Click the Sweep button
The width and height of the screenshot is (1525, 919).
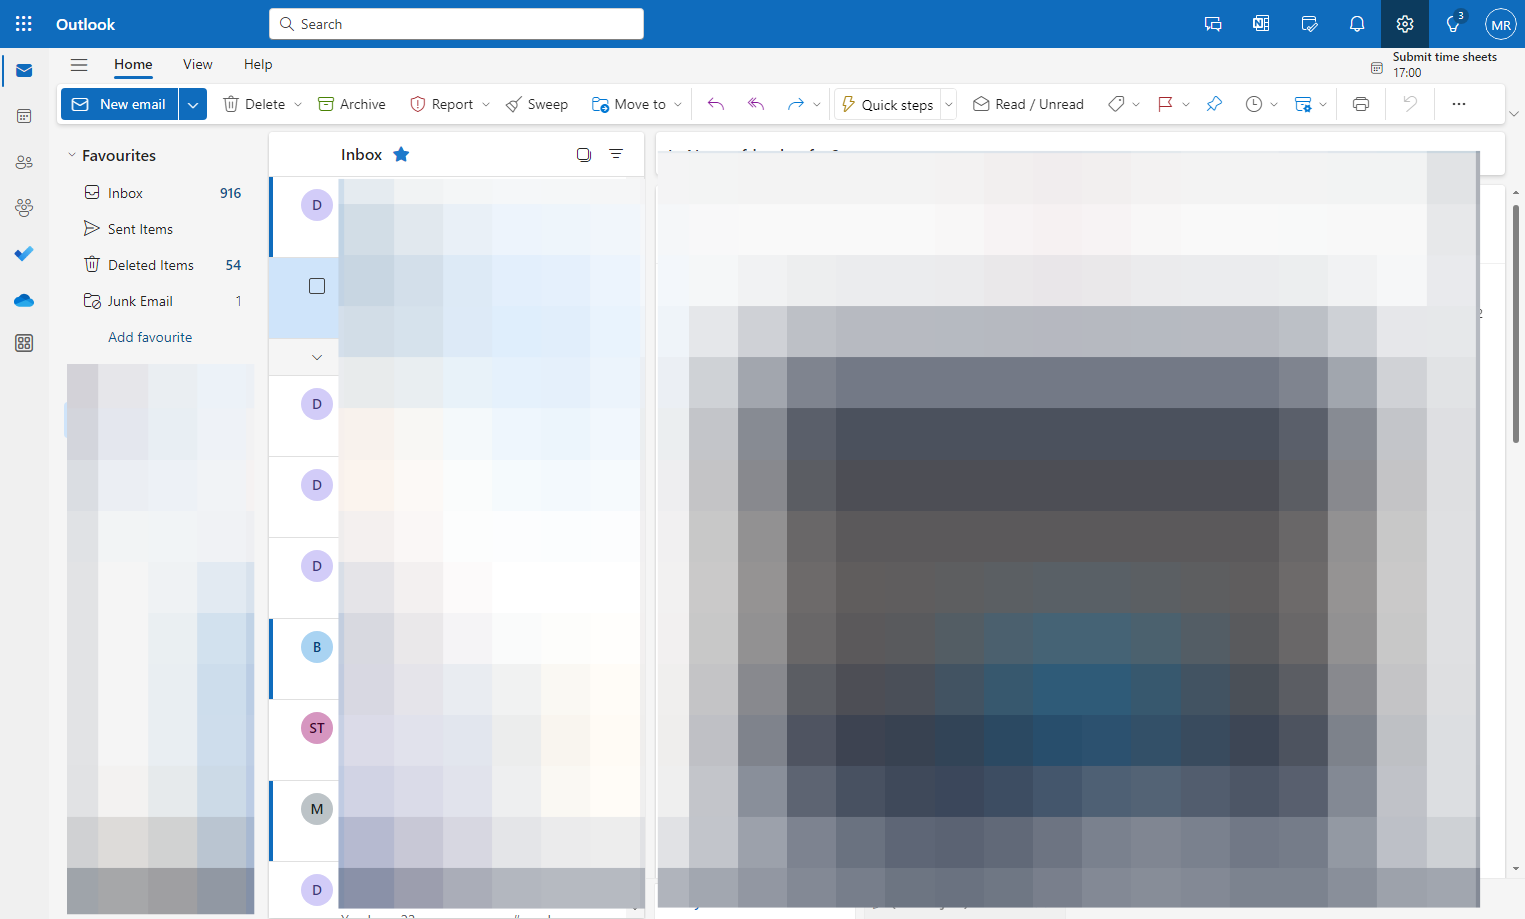pos(537,104)
